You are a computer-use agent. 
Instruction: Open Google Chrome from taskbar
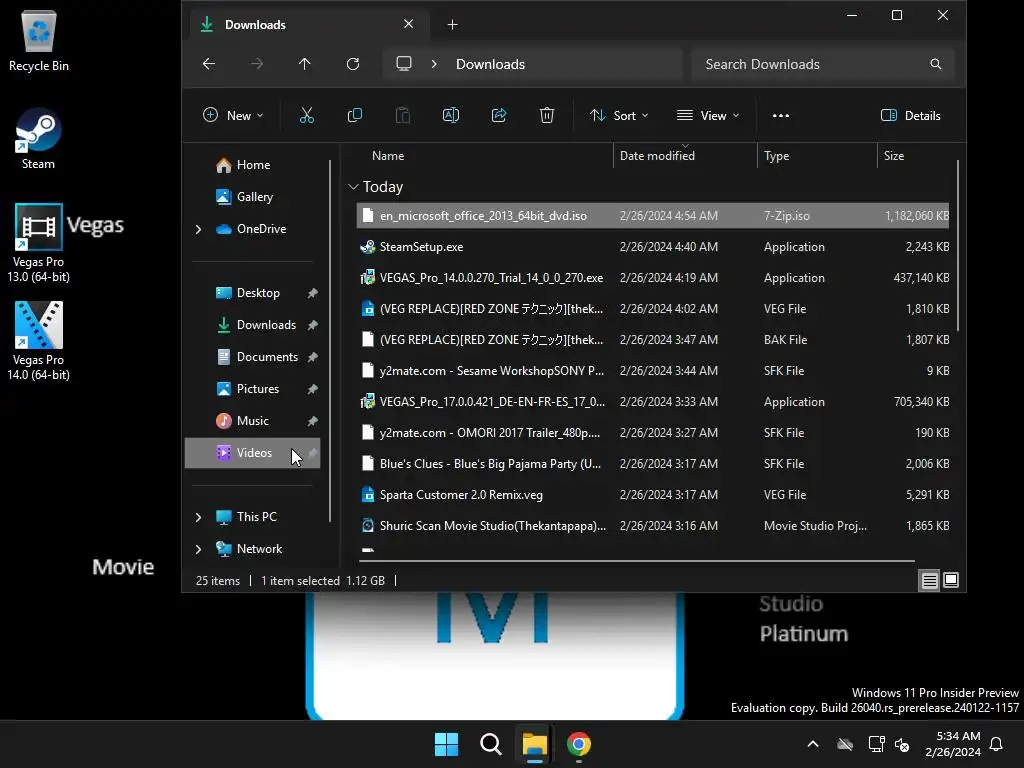(579, 744)
